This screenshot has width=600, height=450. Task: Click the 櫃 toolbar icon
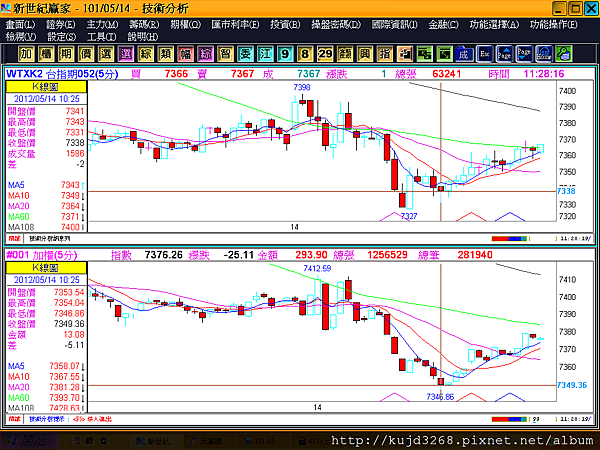pyautogui.click(x=46, y=54)
